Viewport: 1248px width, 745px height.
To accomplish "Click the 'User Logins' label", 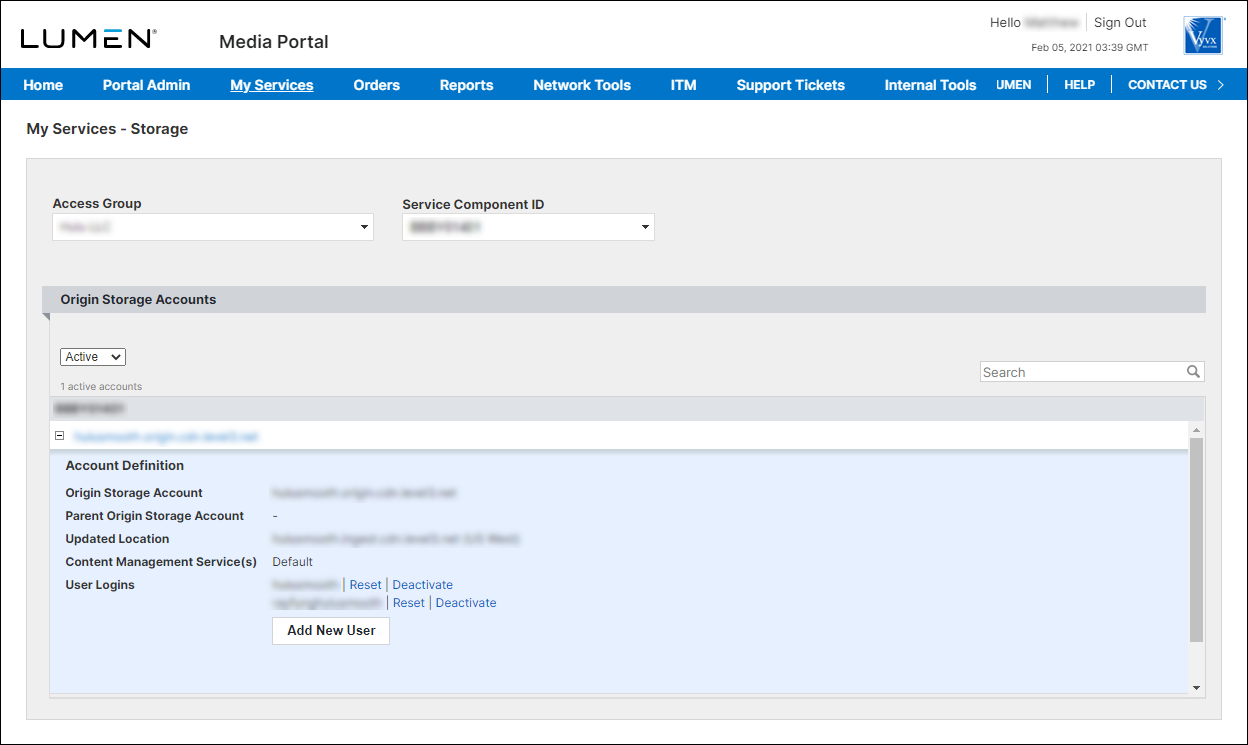I will click(x=100, y=585).
